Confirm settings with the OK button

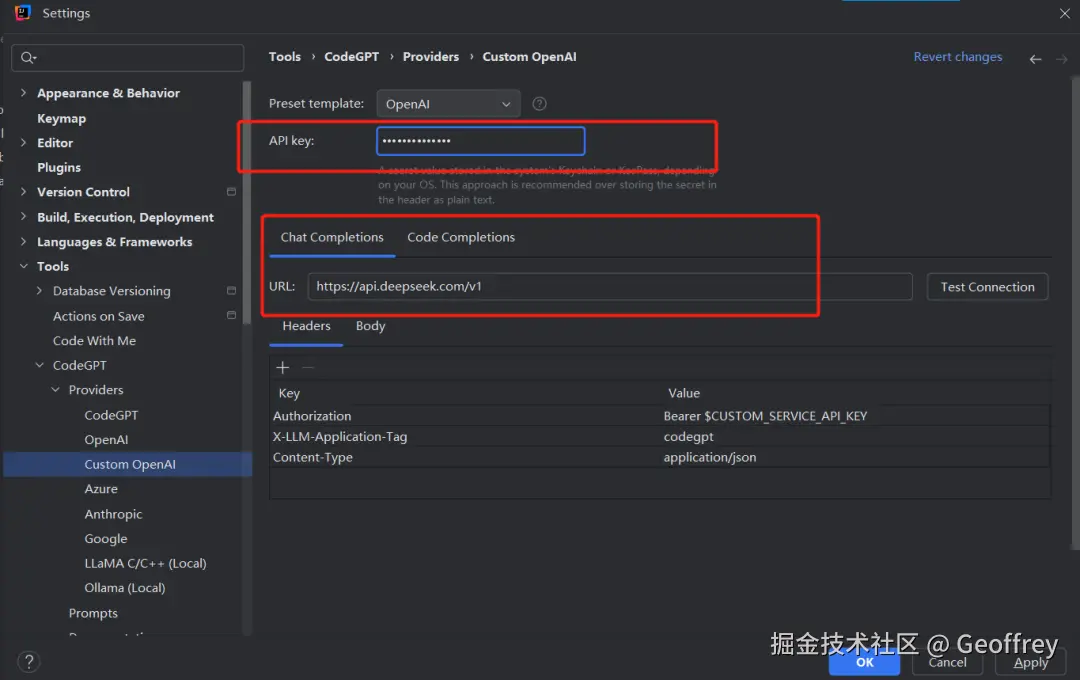[x=864, y=663]
